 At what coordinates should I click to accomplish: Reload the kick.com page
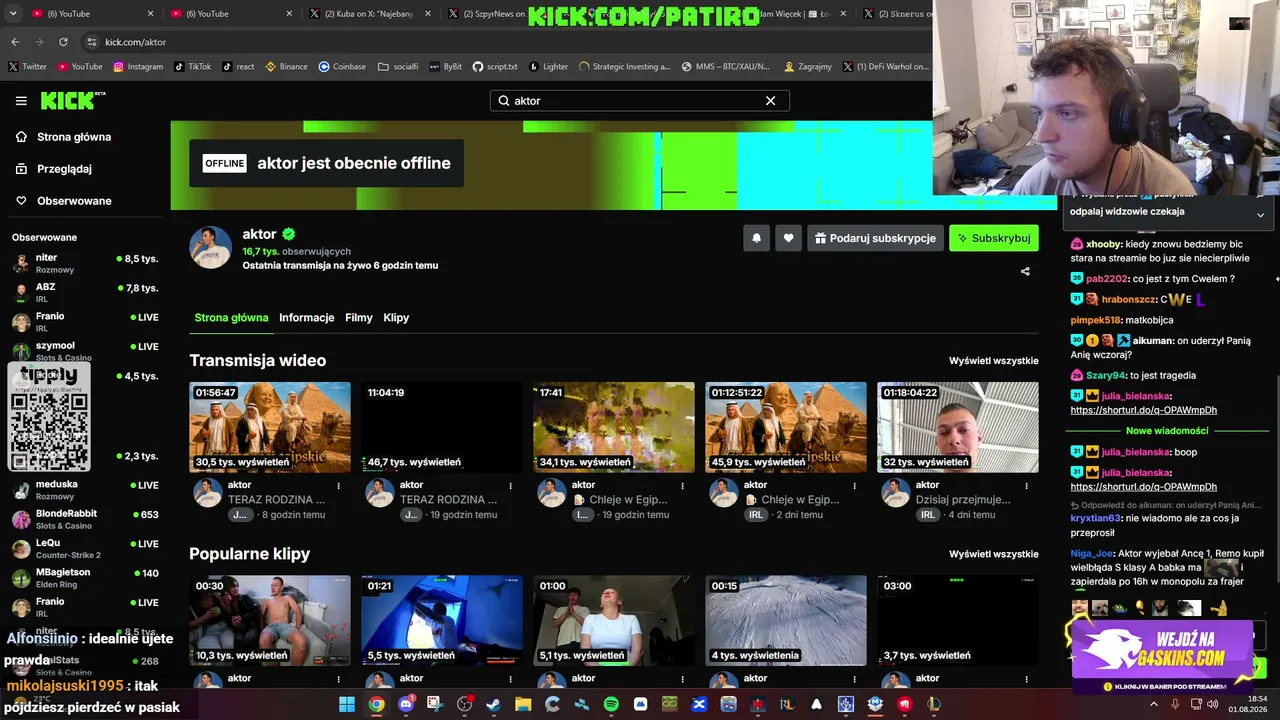pos(63,42)
